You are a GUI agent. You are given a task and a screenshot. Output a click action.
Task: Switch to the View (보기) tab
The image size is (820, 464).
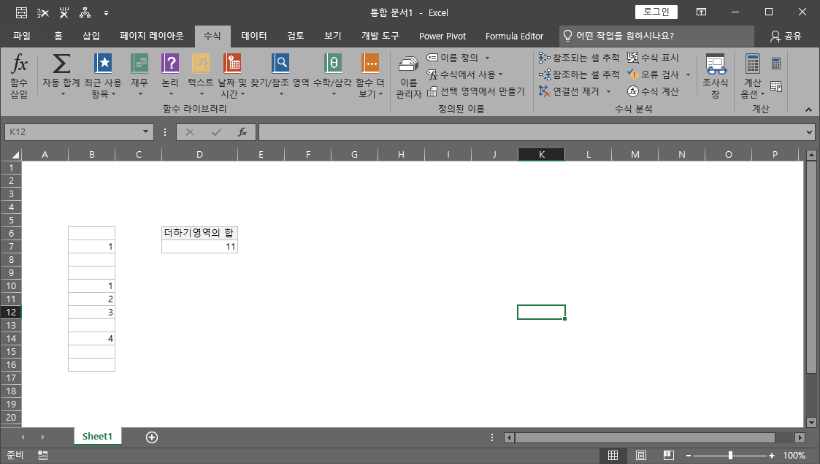[333, 36]
